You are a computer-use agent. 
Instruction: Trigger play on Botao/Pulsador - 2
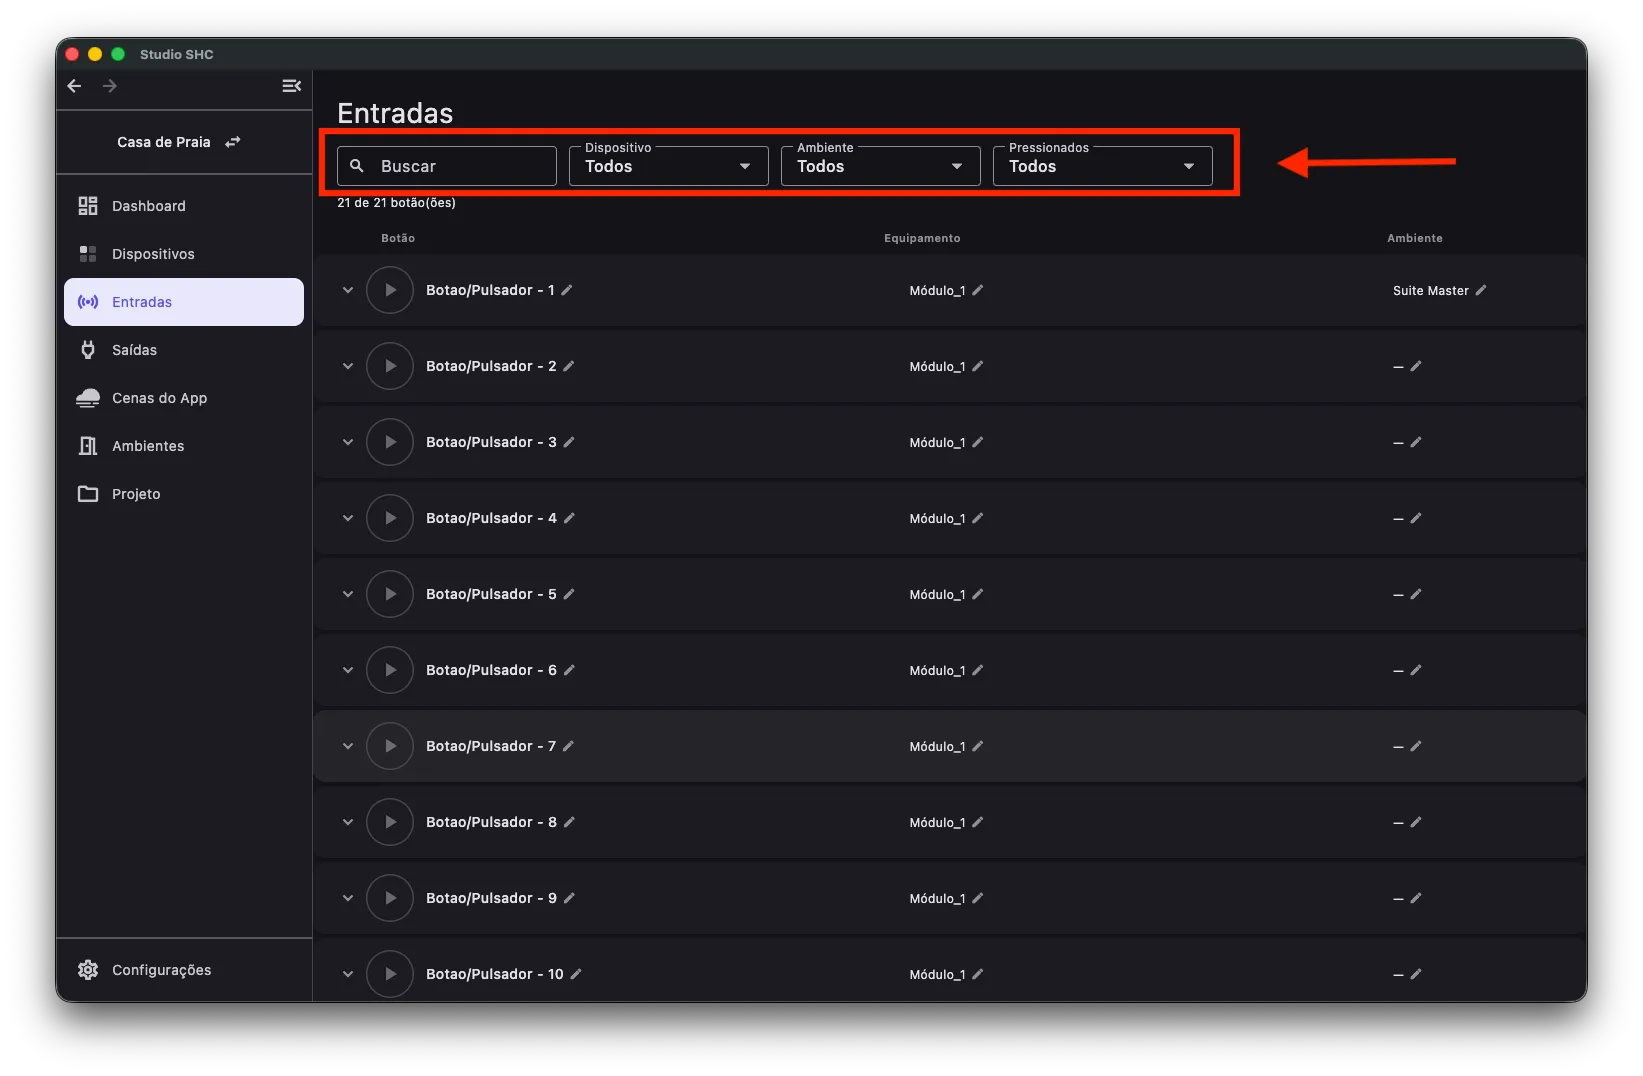[390, 366]
